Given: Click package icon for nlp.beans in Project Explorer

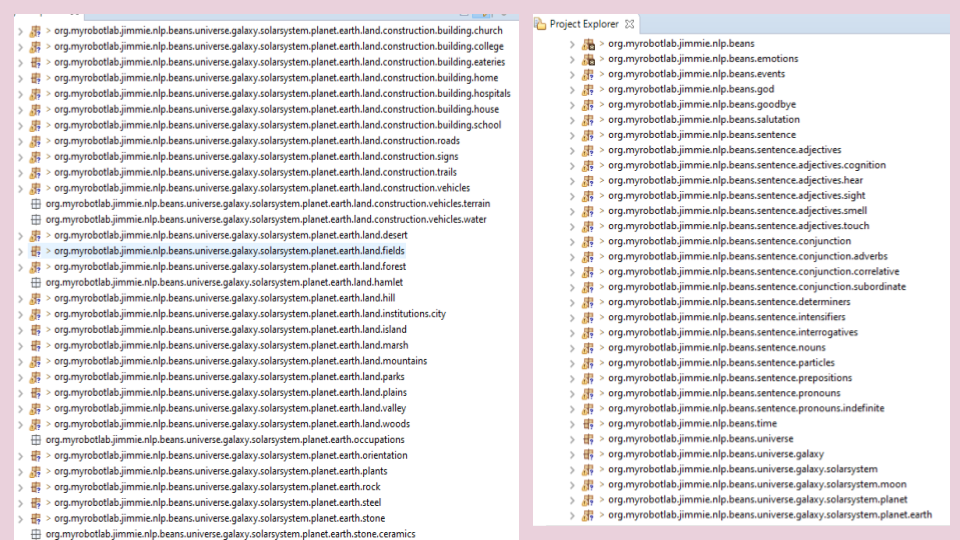Looking at the screenshot, I should (588, 43).
